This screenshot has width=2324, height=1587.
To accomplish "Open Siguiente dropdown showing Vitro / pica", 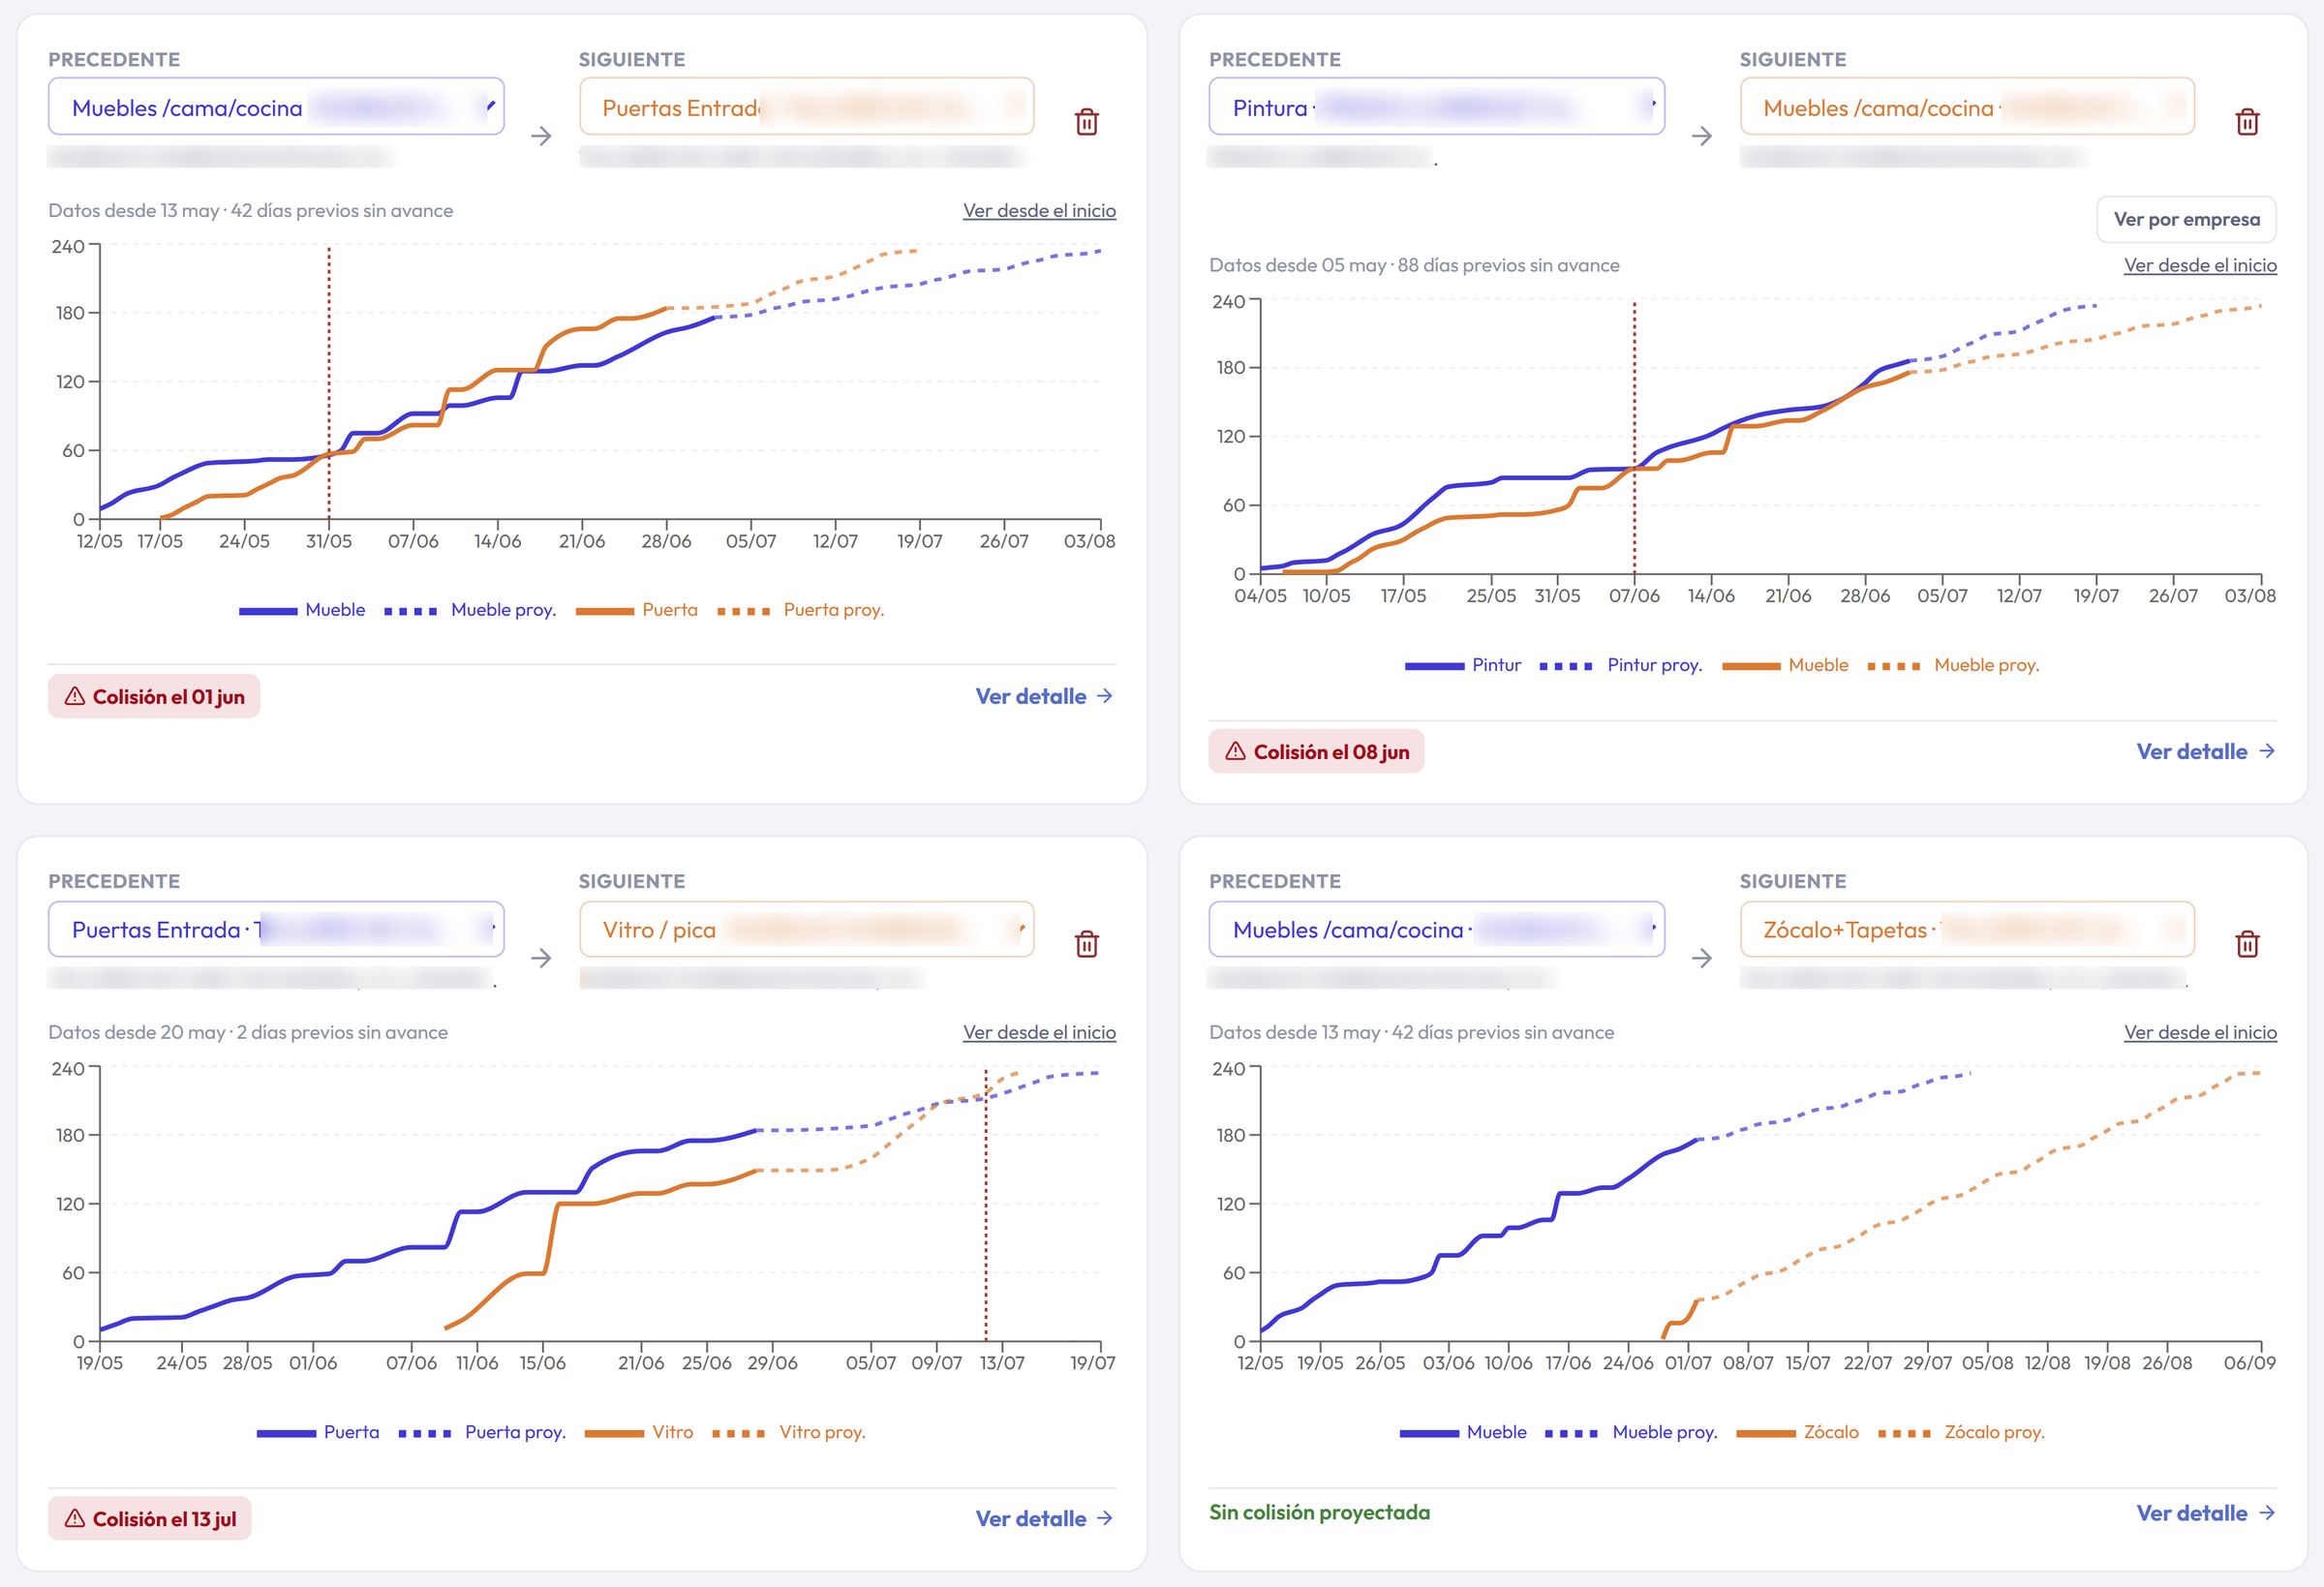I will (x=806, y=929).
